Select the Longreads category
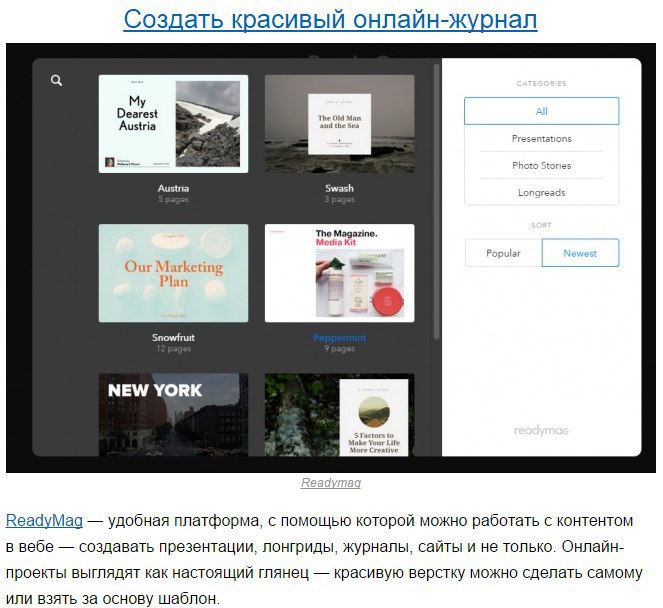663x608 pixels. (542, 192)
